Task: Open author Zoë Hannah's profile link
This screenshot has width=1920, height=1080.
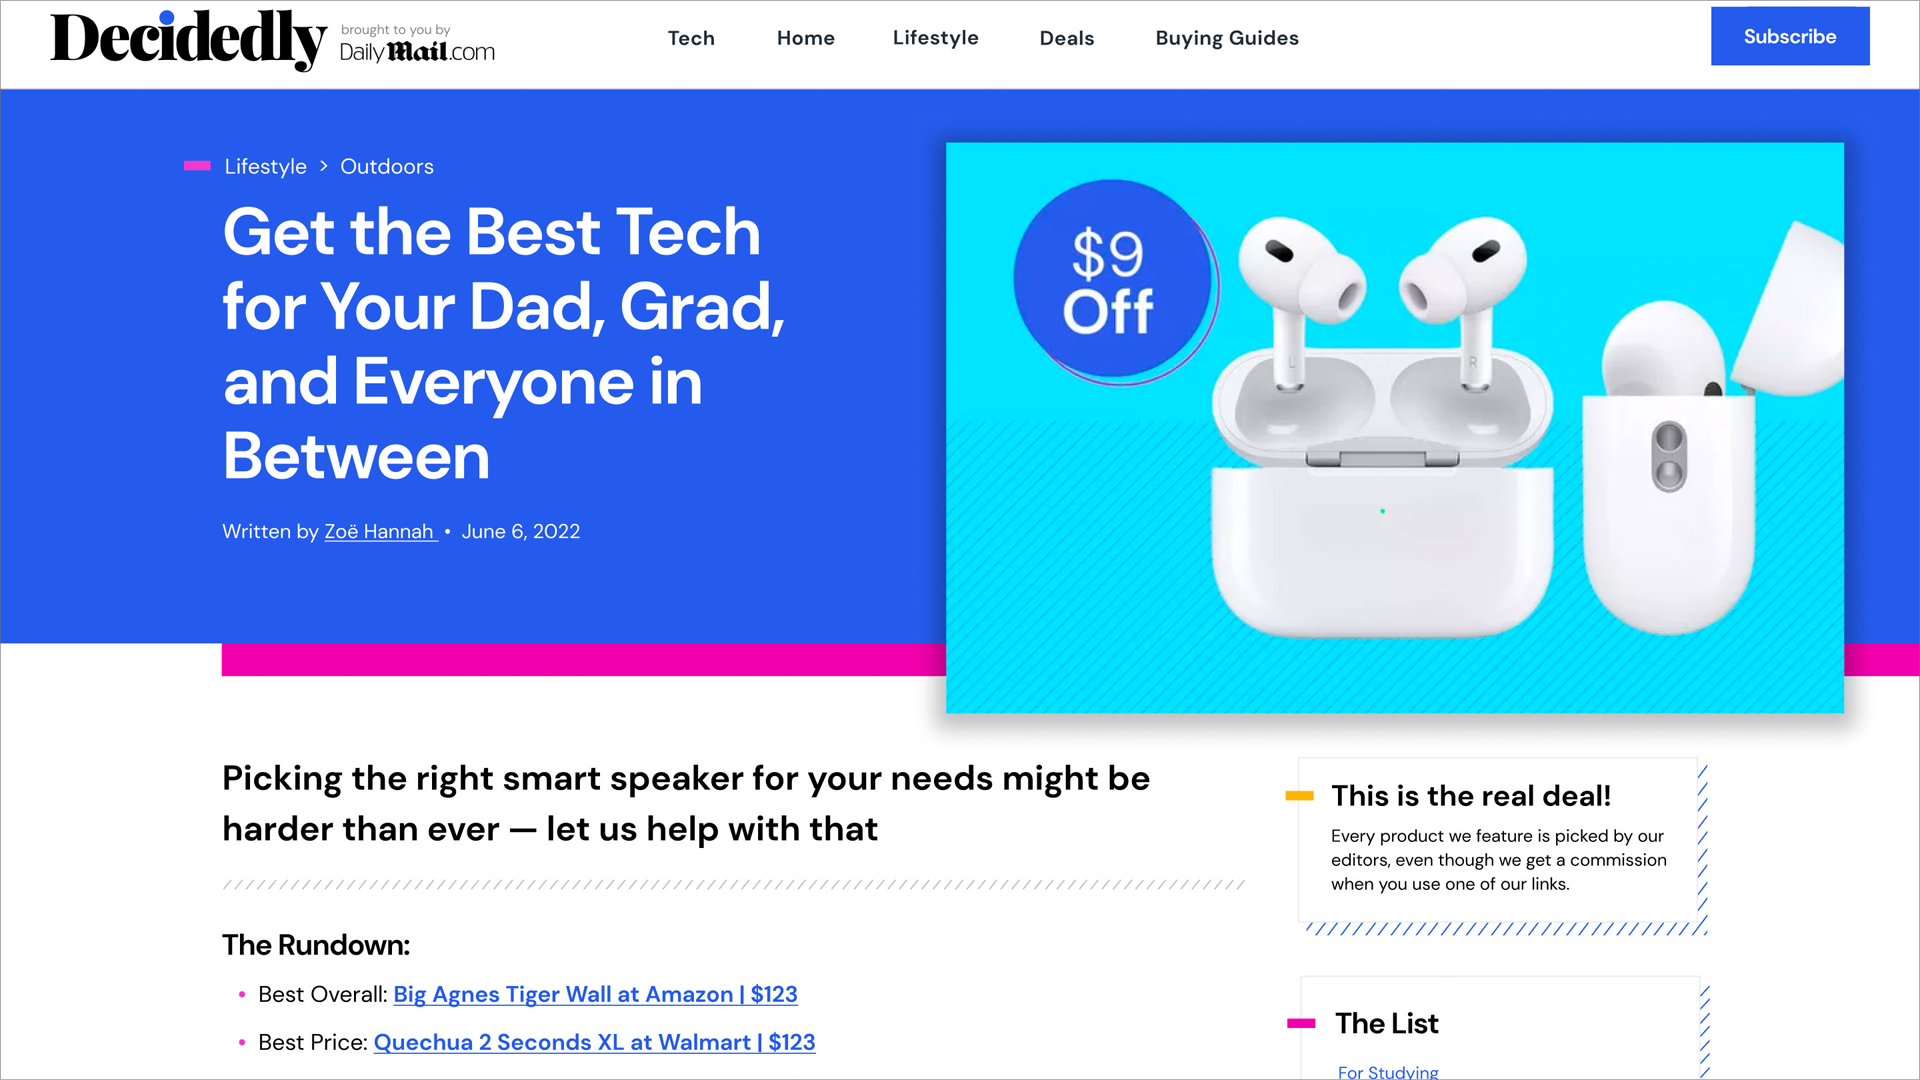Action: [x=380, y=532]
